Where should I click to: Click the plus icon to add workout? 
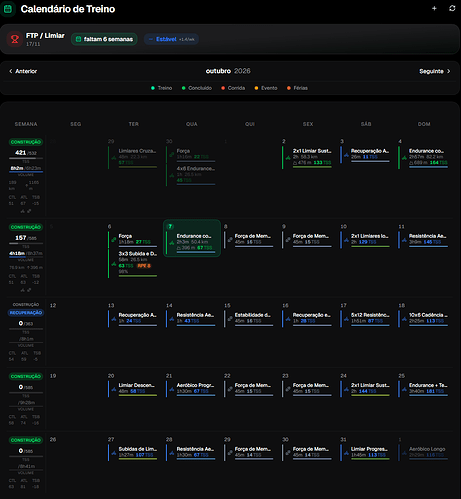tap(434, 8)
